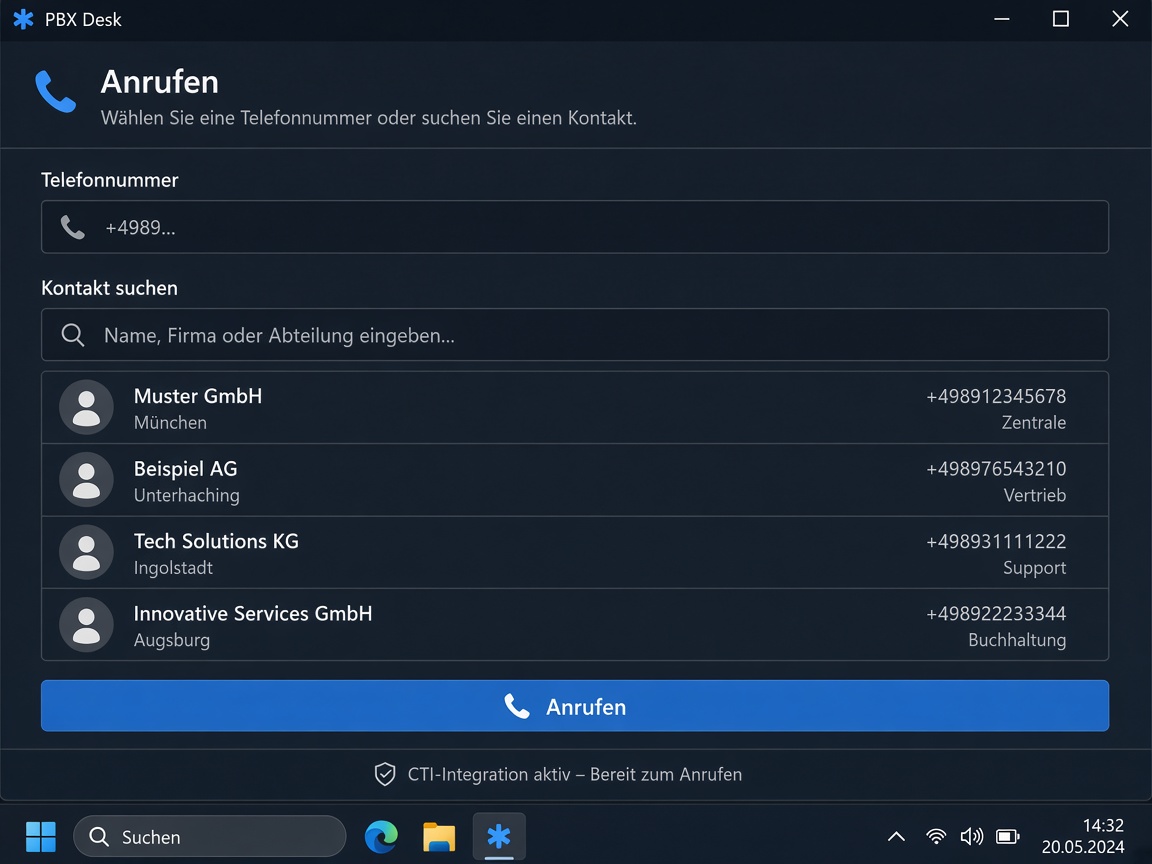Click the Support department label
The width and height of the screenshot is (1152, 864).
1034,568
